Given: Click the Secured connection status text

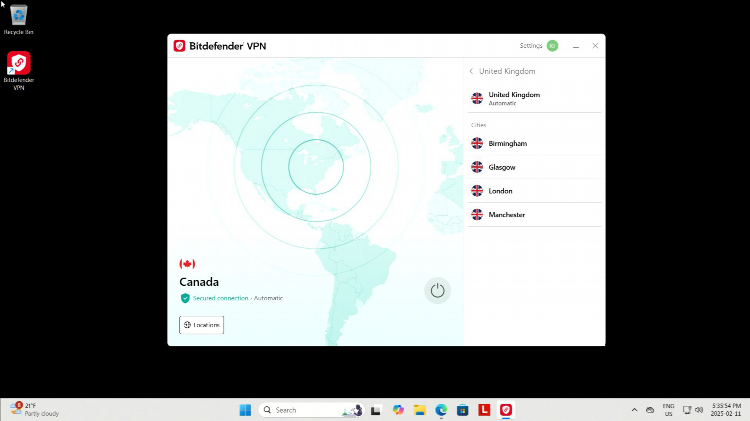Looking at the screenshot, I should [x=221, y=298].
